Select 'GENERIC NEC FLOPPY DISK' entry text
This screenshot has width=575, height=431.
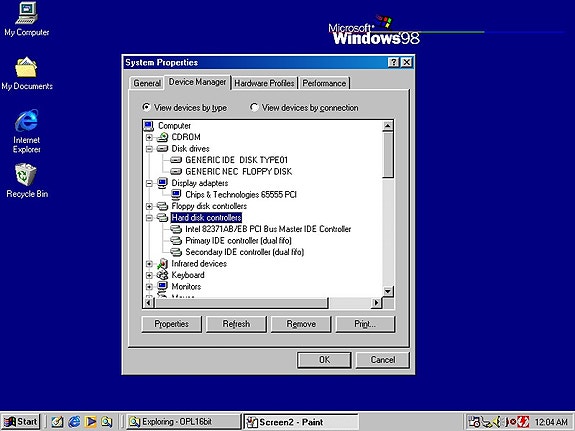click(238, 171)
